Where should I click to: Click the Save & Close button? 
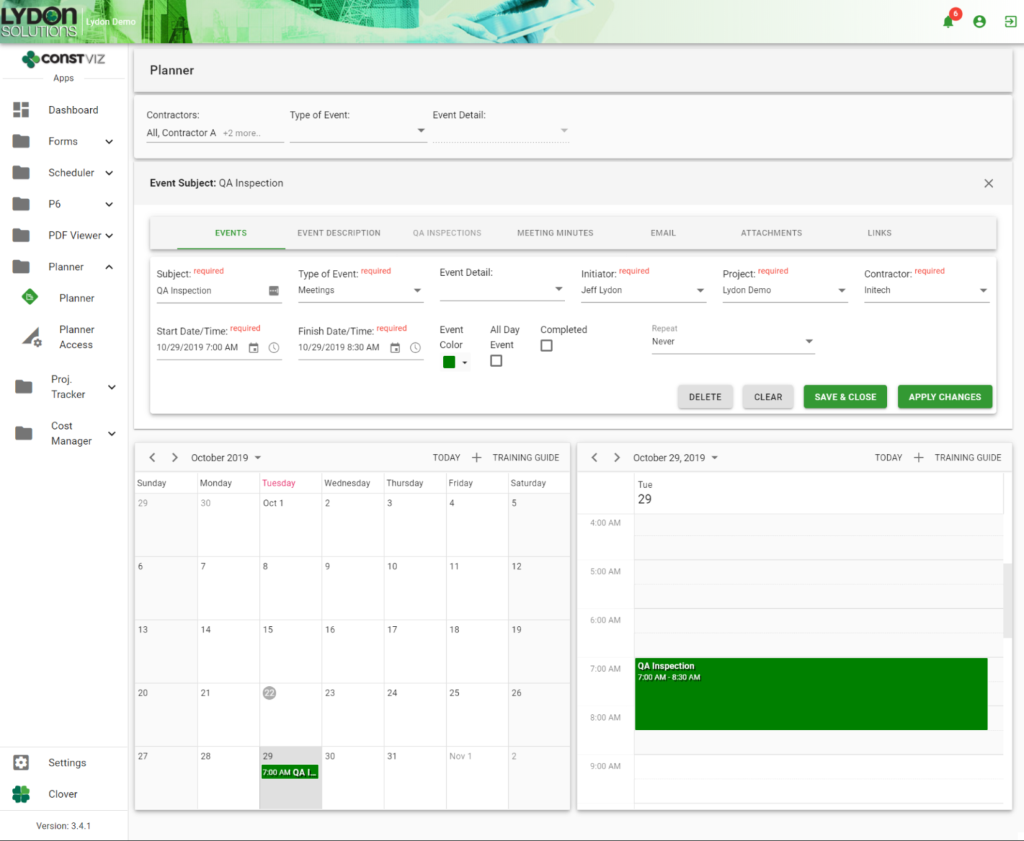pyautogui.click(x=845, y=397)
